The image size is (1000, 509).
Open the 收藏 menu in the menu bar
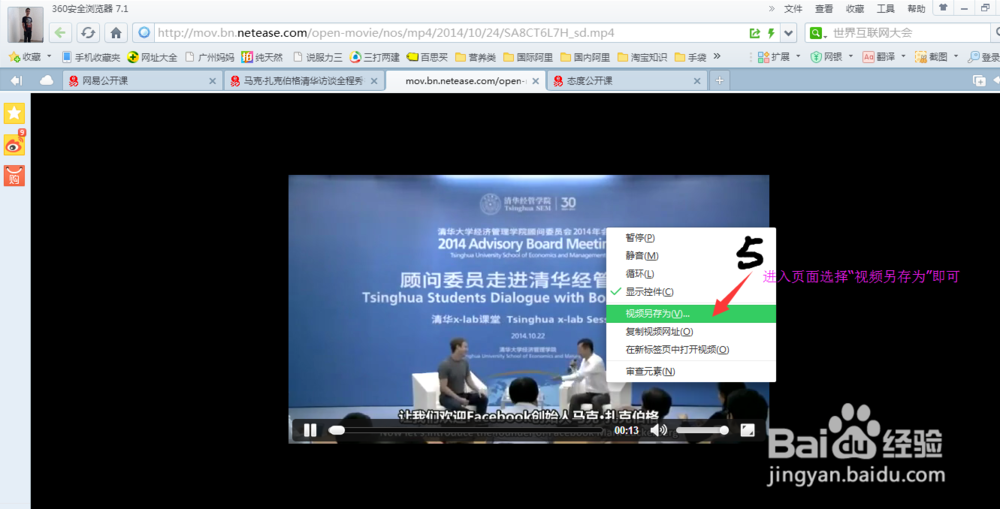click(x=855, y=9)
